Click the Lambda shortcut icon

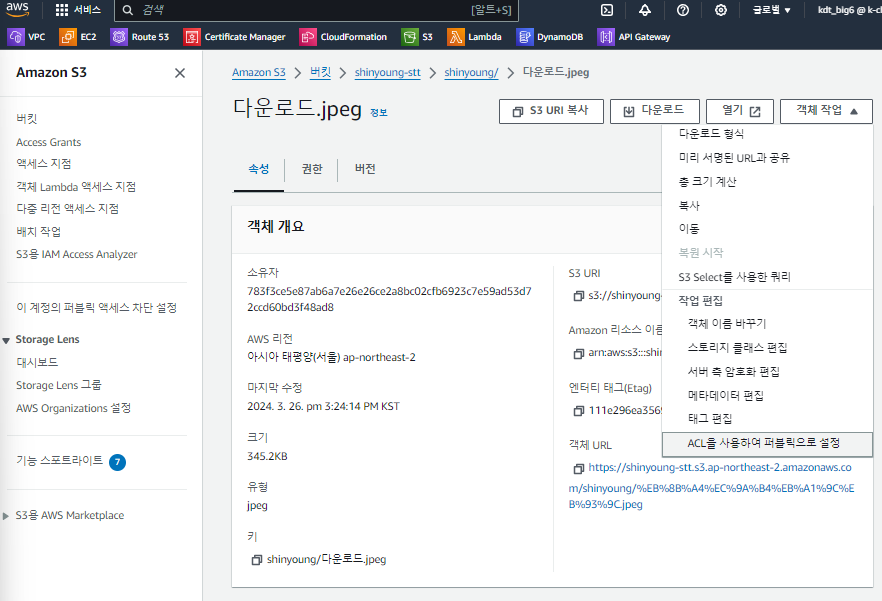tap(456, 37)
